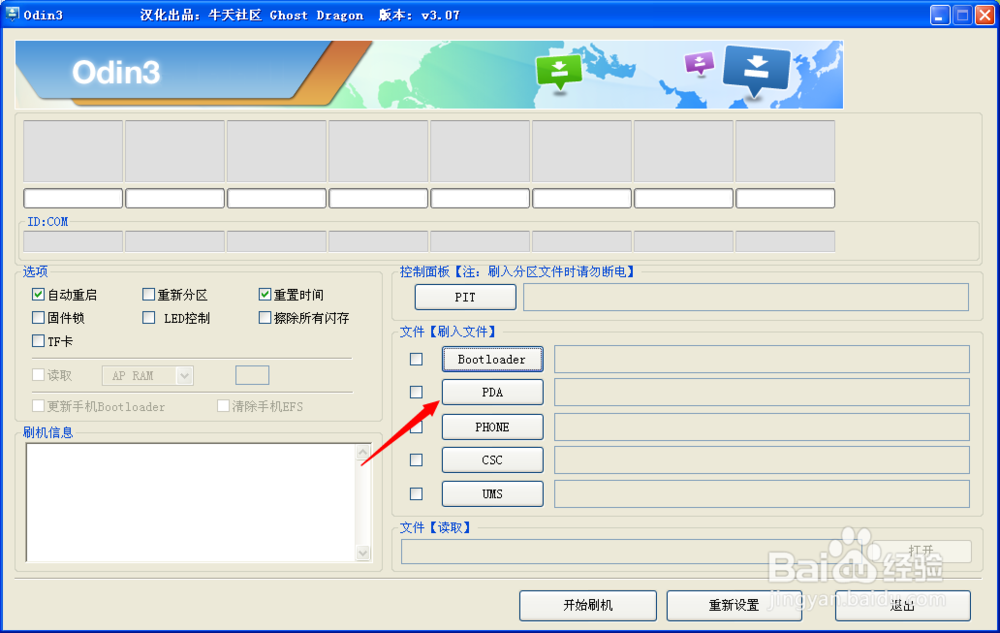The image size is (1000, 633).
Task: Click the blue download bubble in banner
Action: click(x=756, y=71)
